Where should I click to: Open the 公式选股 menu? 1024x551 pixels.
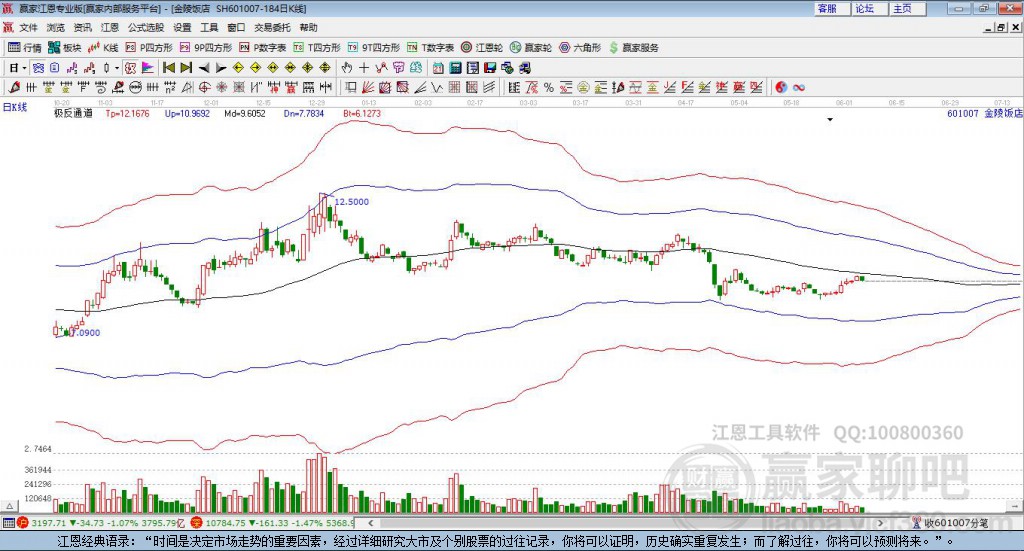coord(146,27)
